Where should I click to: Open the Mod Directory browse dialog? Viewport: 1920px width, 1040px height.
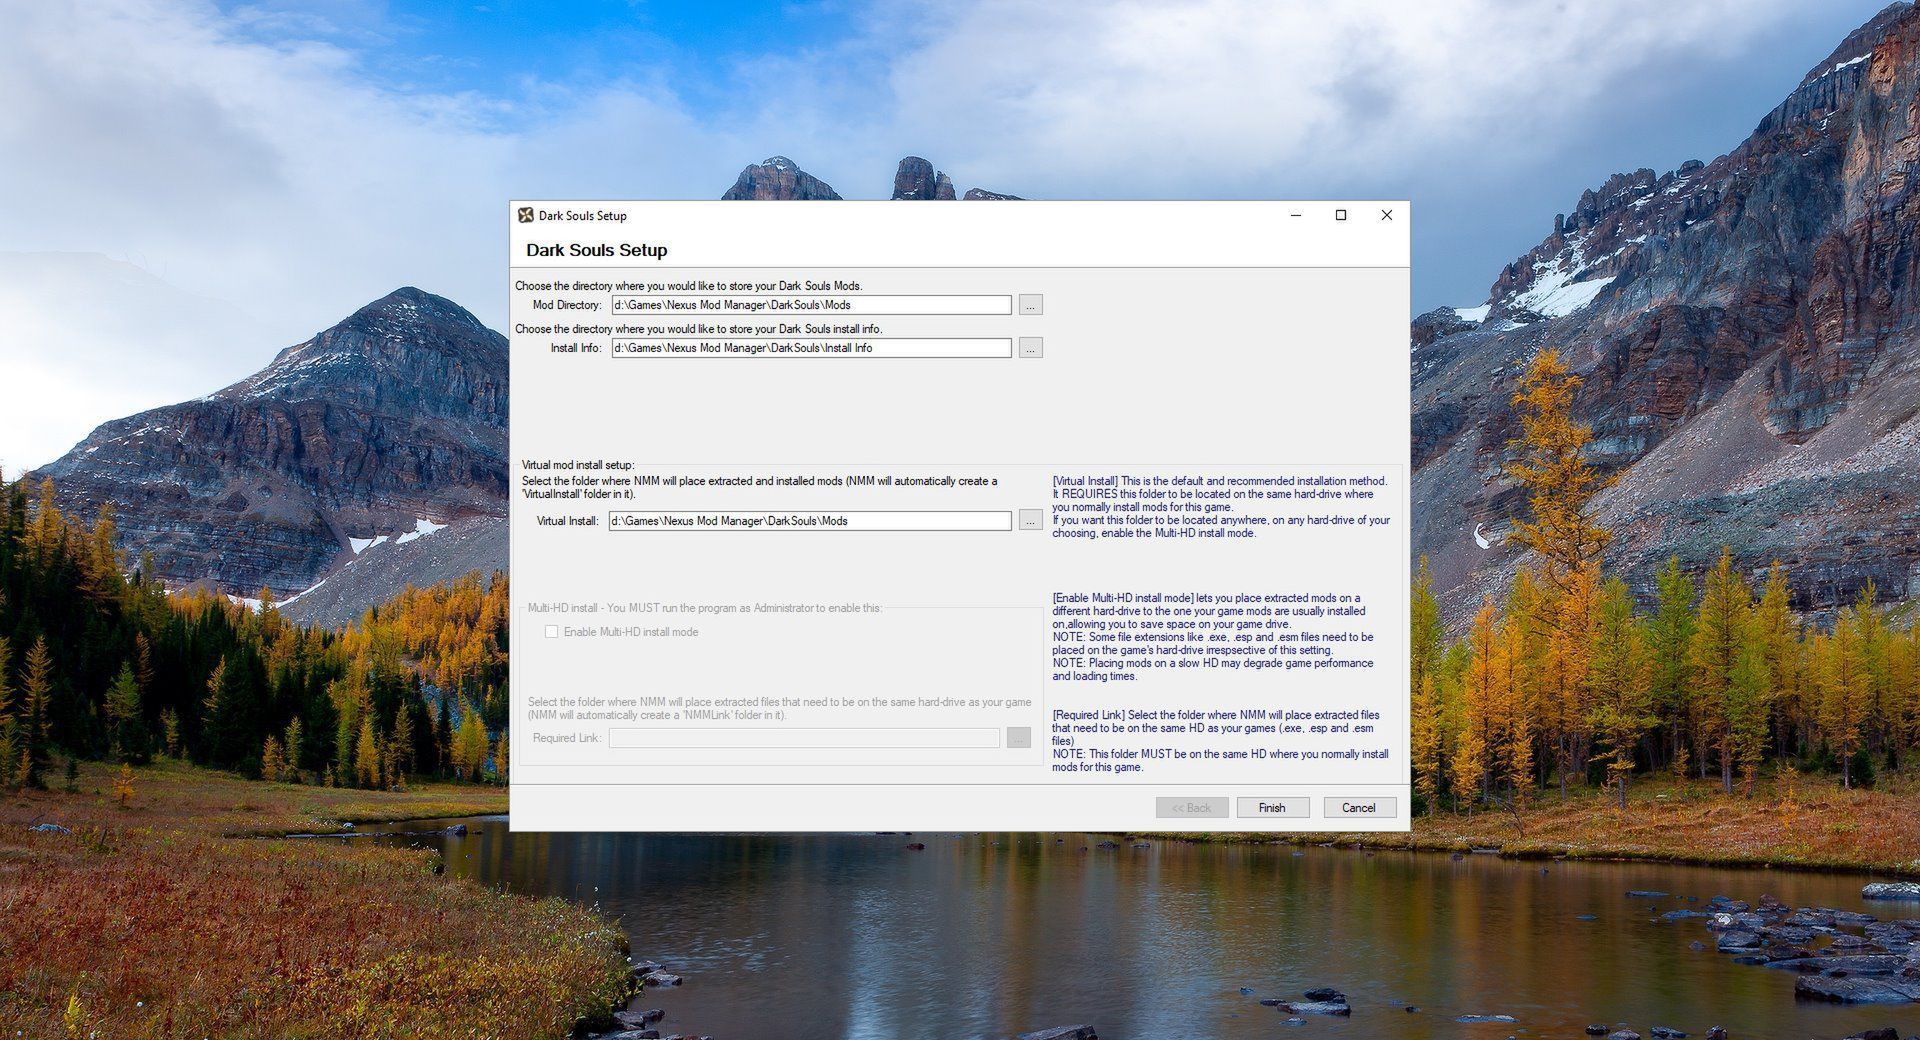click(x=1029, y=305)
